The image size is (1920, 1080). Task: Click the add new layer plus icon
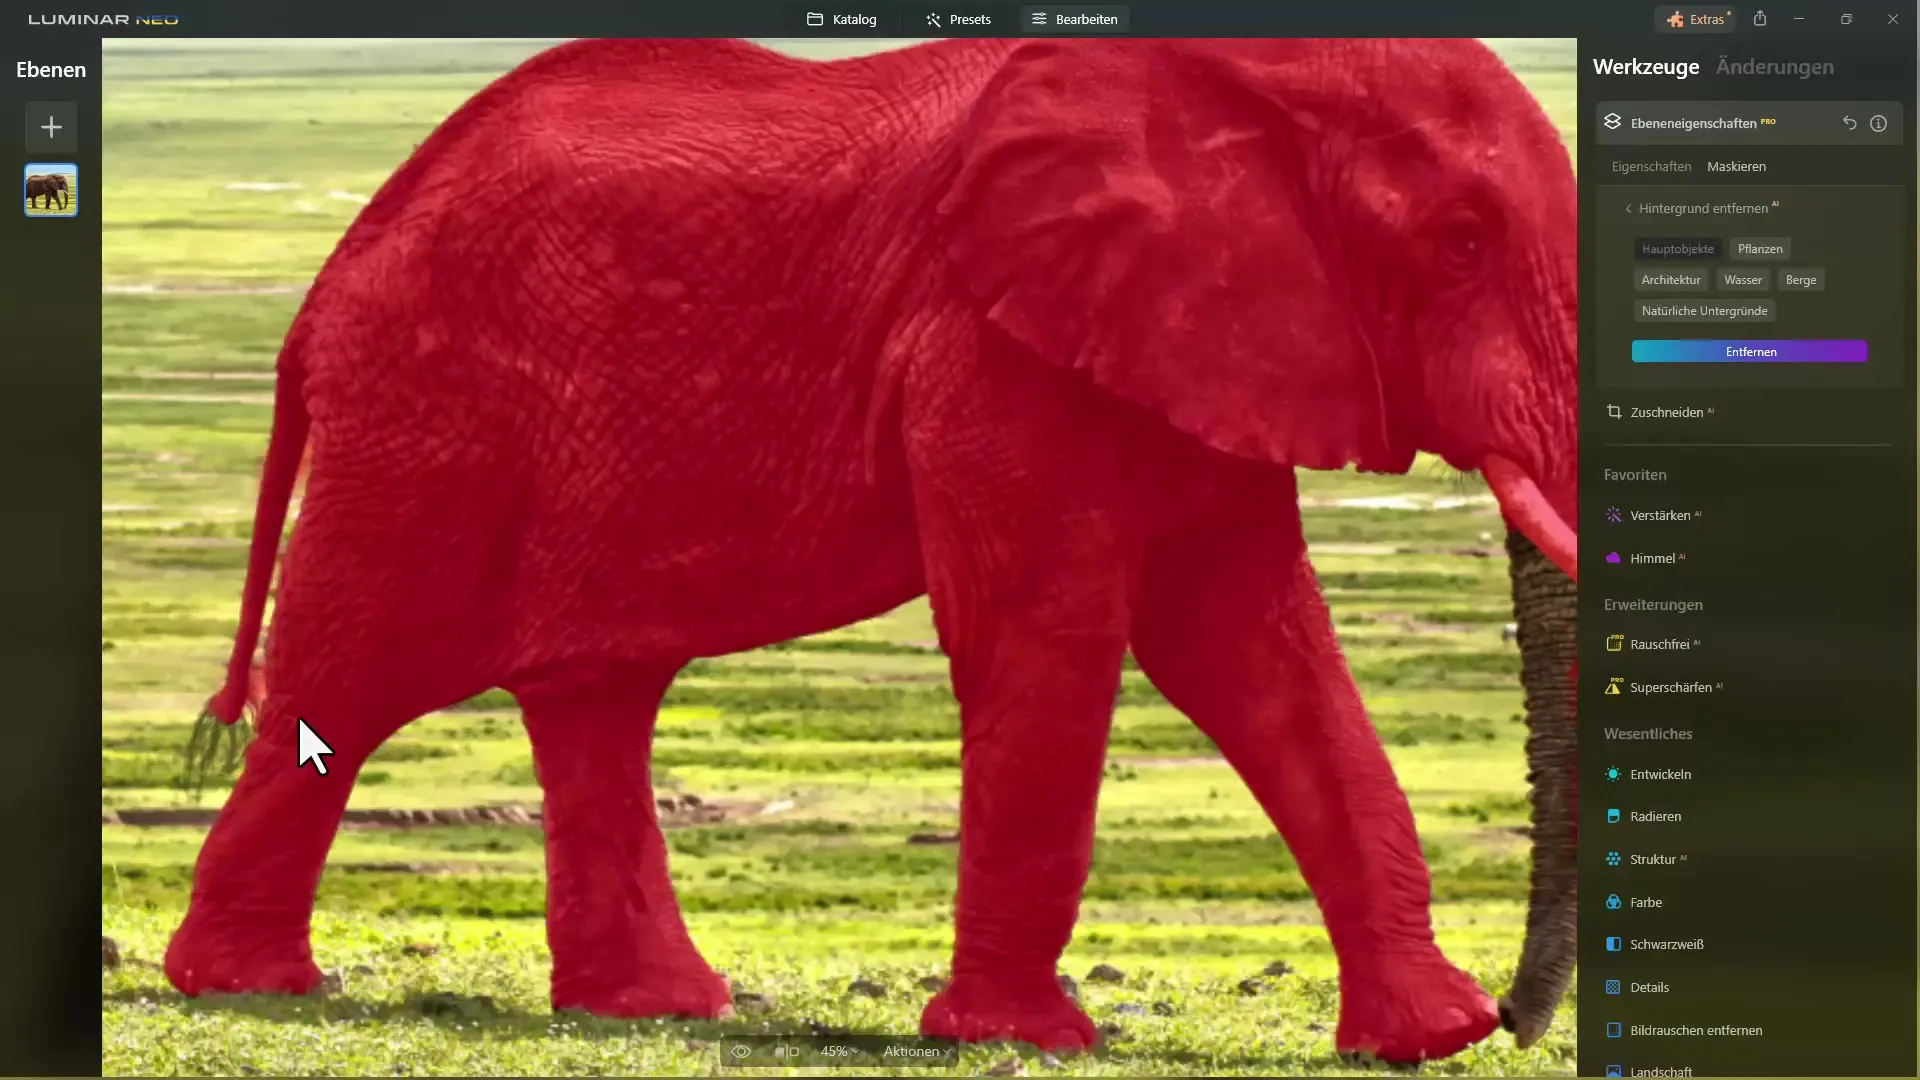(x=51, y=127)
